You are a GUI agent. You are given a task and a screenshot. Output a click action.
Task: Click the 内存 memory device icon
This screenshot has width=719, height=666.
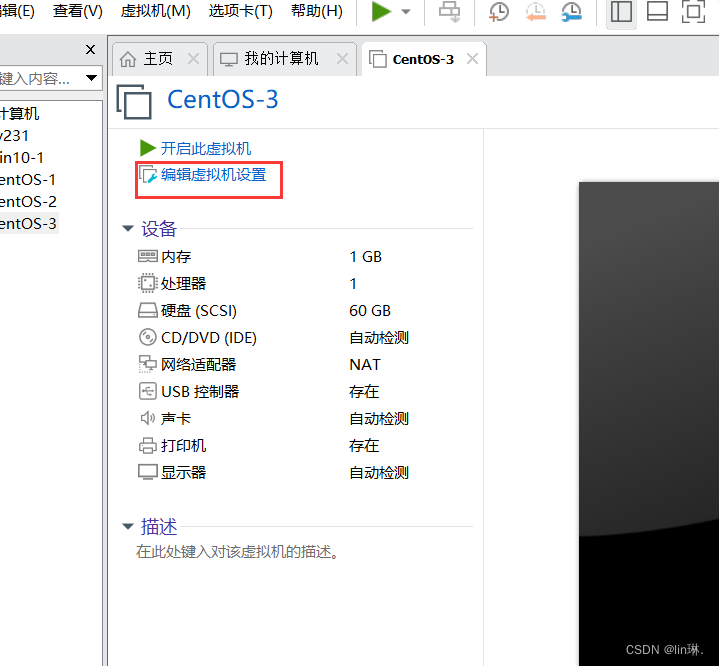pyautogui.click(x=148, y=256)
